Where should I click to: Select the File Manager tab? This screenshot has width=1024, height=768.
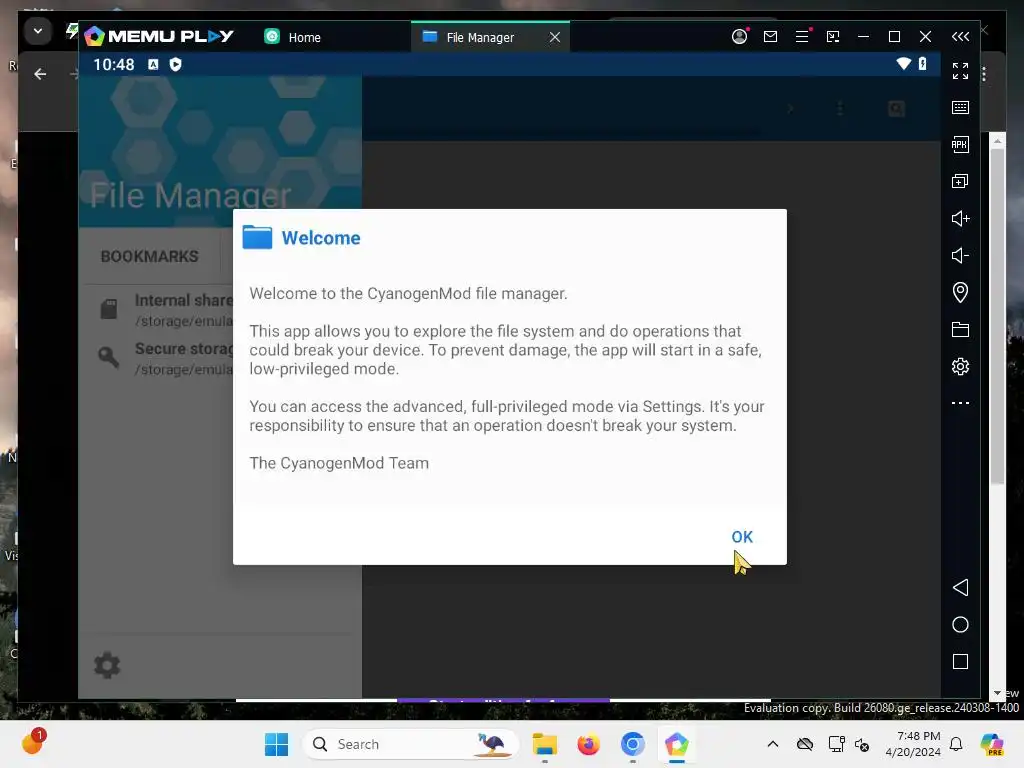(x=479, y=37)
